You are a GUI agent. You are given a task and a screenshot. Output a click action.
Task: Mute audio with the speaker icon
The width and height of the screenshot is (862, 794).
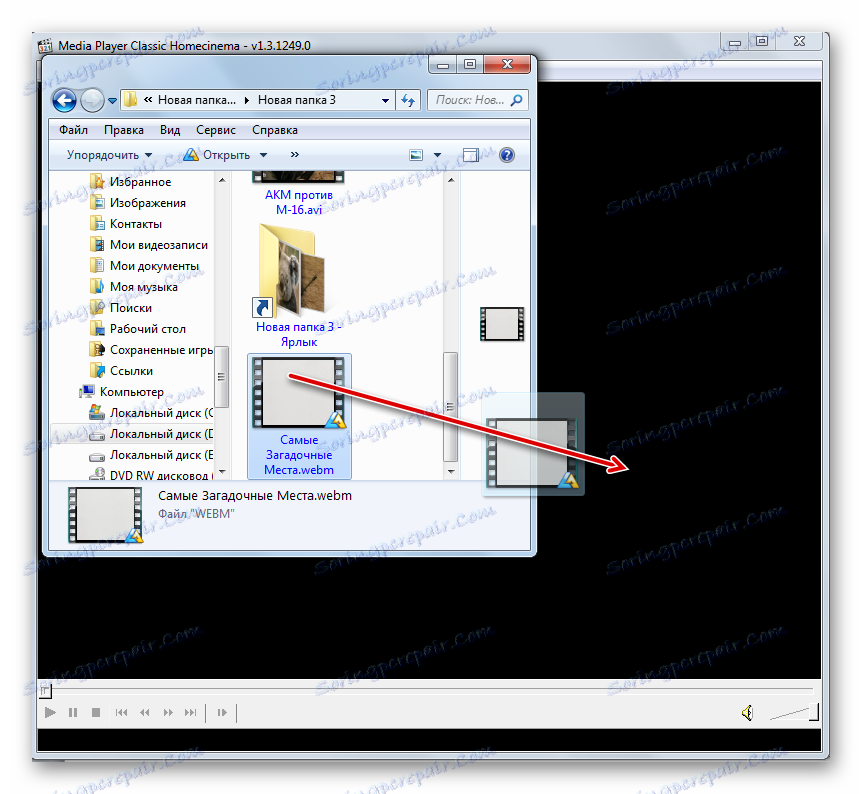[747, 713]
